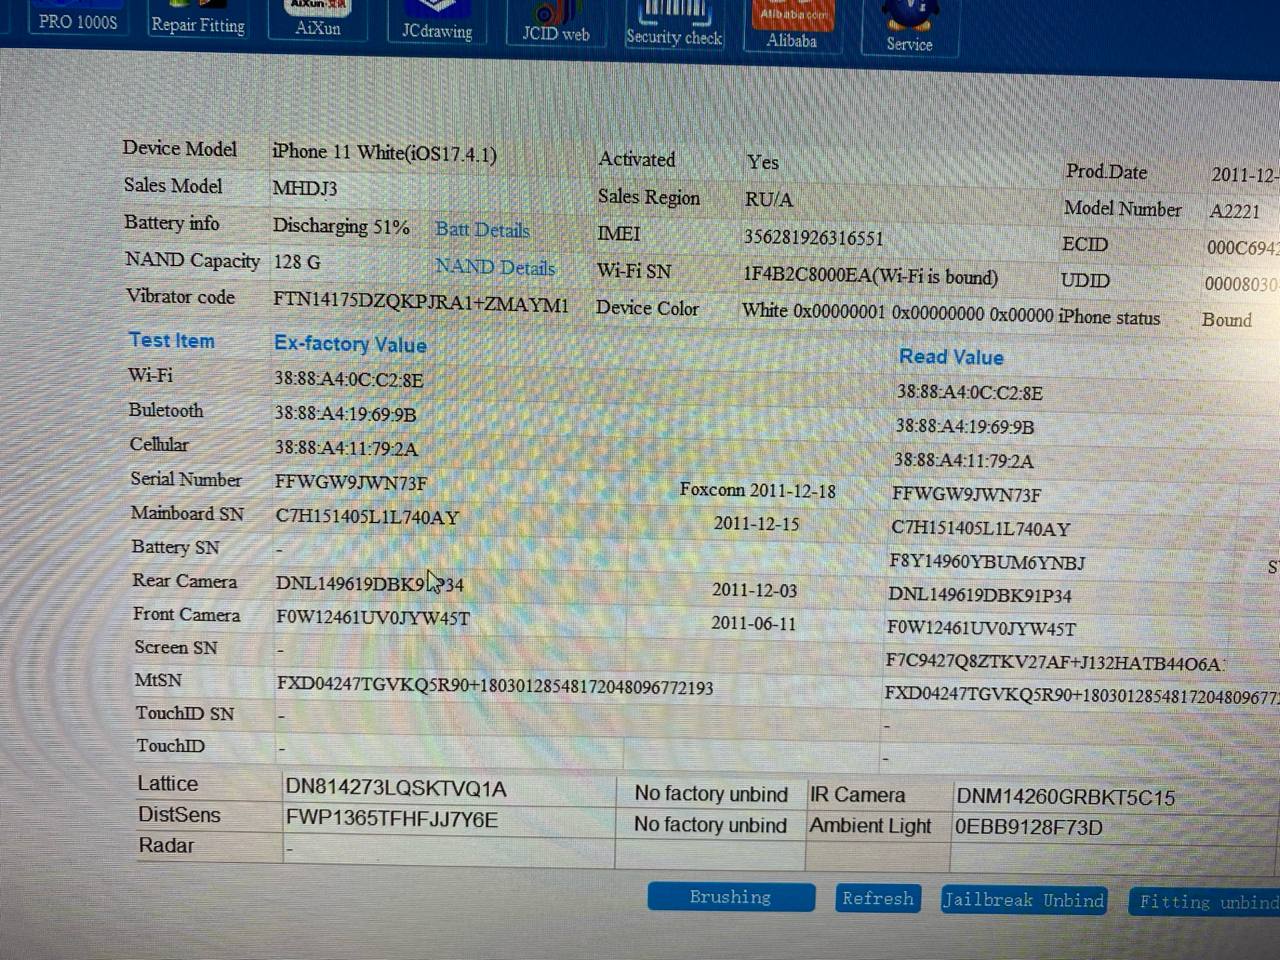Viewport: 1280px width, 960px height.
Task: Select the Read Value column header
Action: 951,357
